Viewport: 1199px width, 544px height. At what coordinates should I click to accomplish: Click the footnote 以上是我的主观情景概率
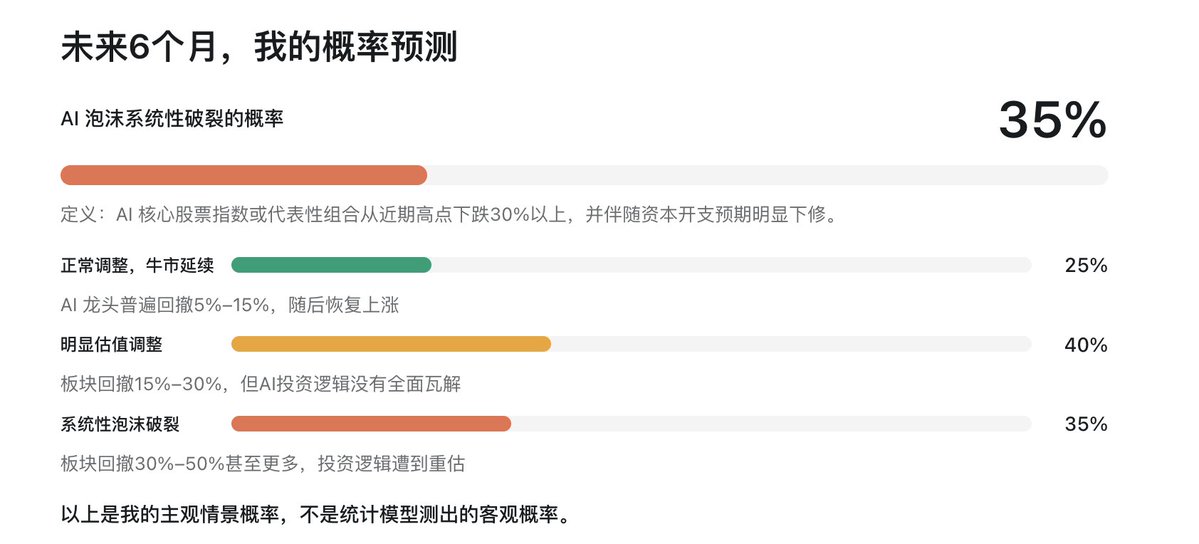point(316,513)
